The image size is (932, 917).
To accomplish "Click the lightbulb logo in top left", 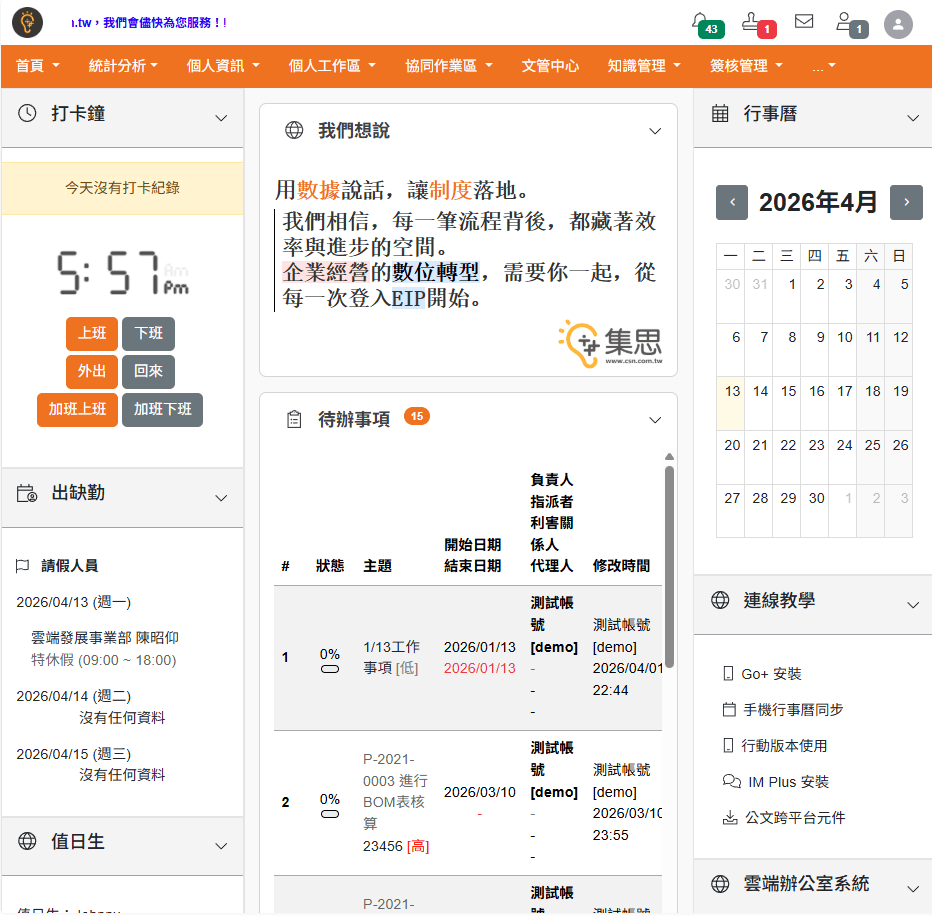I will click(28, 23).
